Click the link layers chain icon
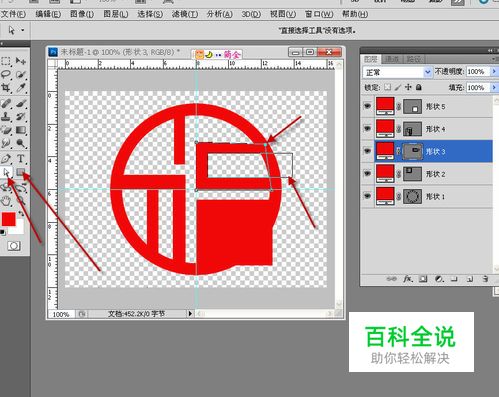 point(392,279)
